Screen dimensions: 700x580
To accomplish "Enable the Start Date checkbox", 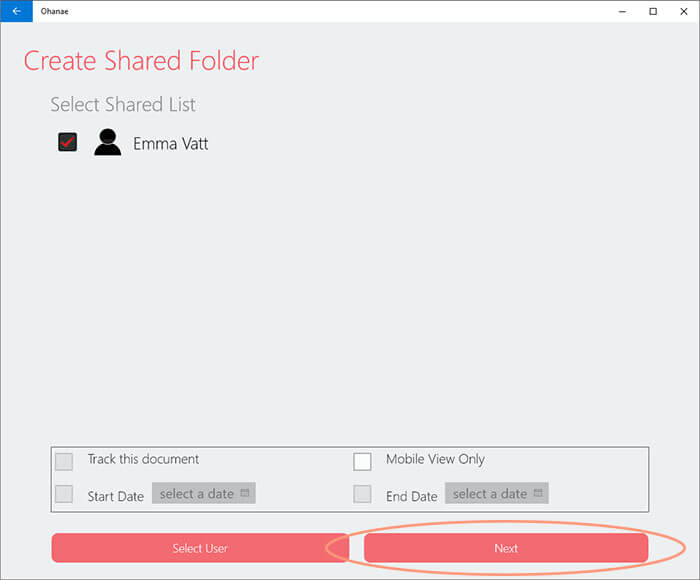I will pyautogui.click(x=64, y=494).
